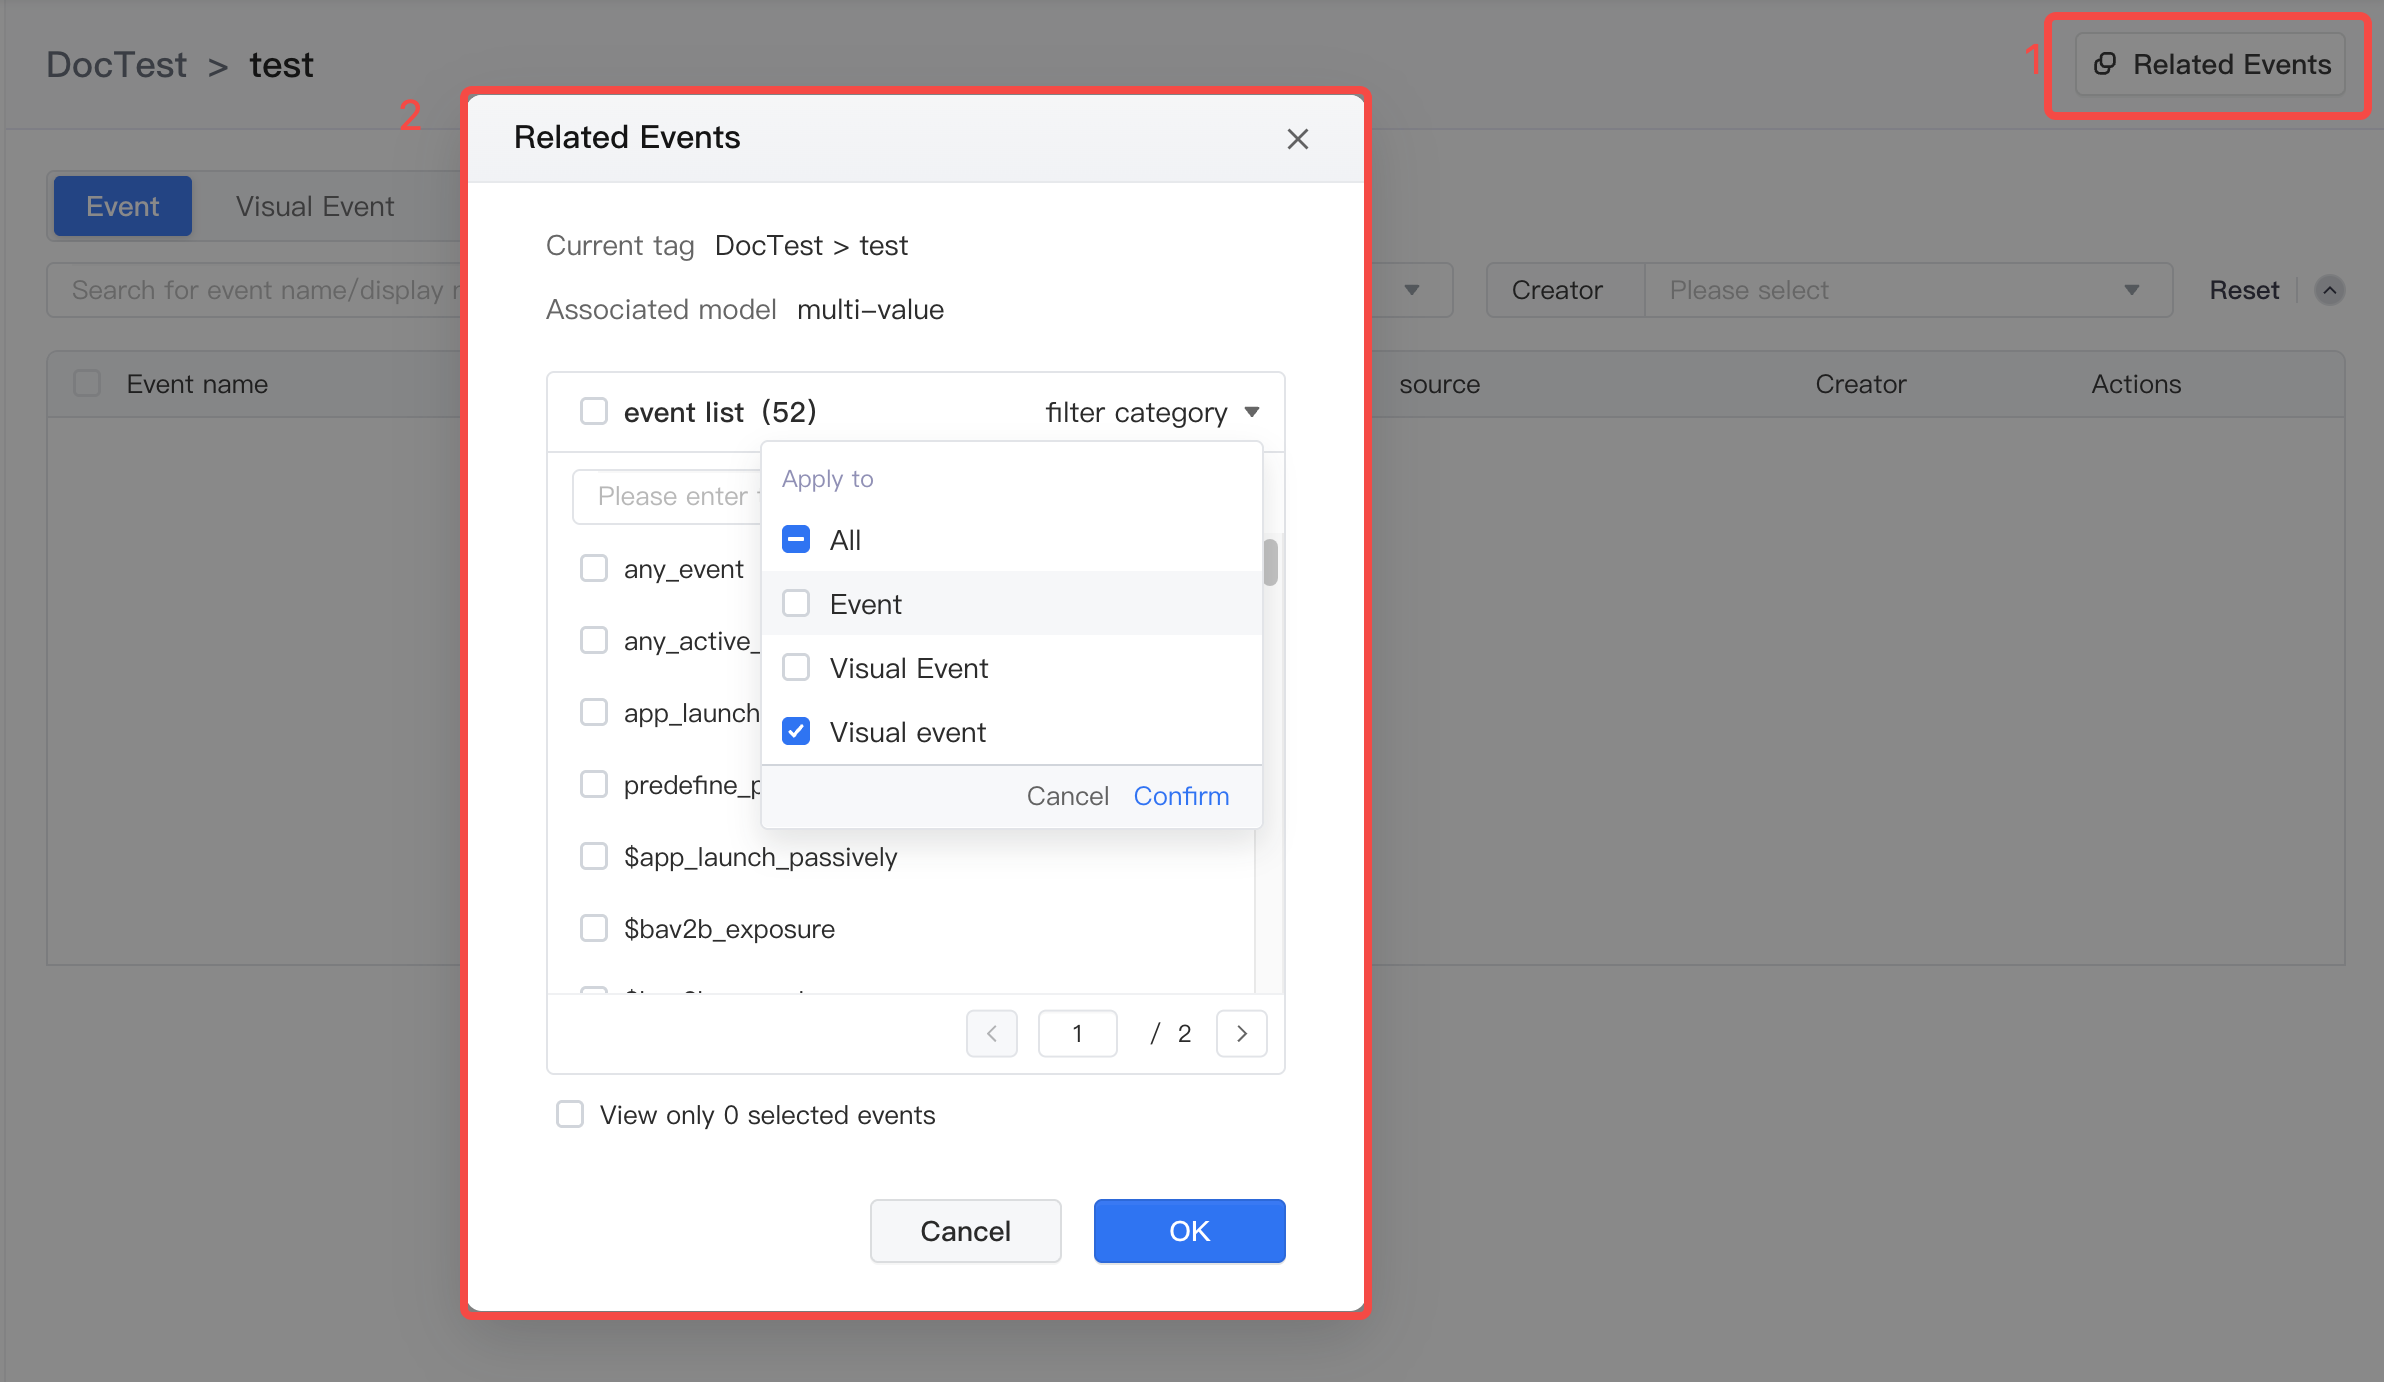Click the multi-value associated model text
2384x1382 pixels.
coord(870,310)
